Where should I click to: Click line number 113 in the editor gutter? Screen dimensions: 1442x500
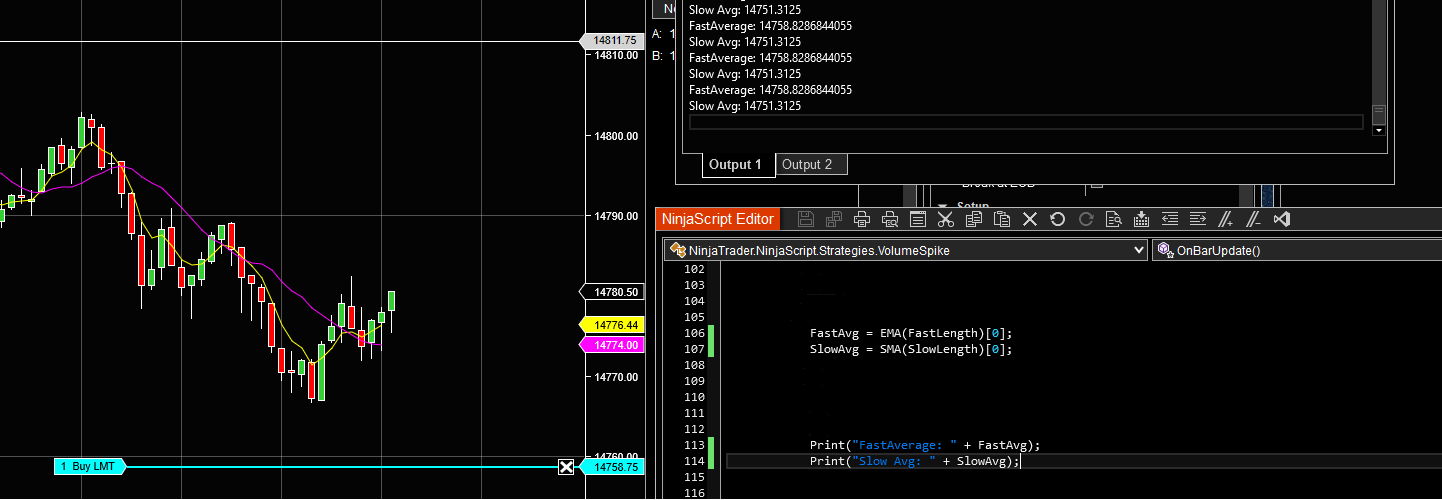[693, 445]
